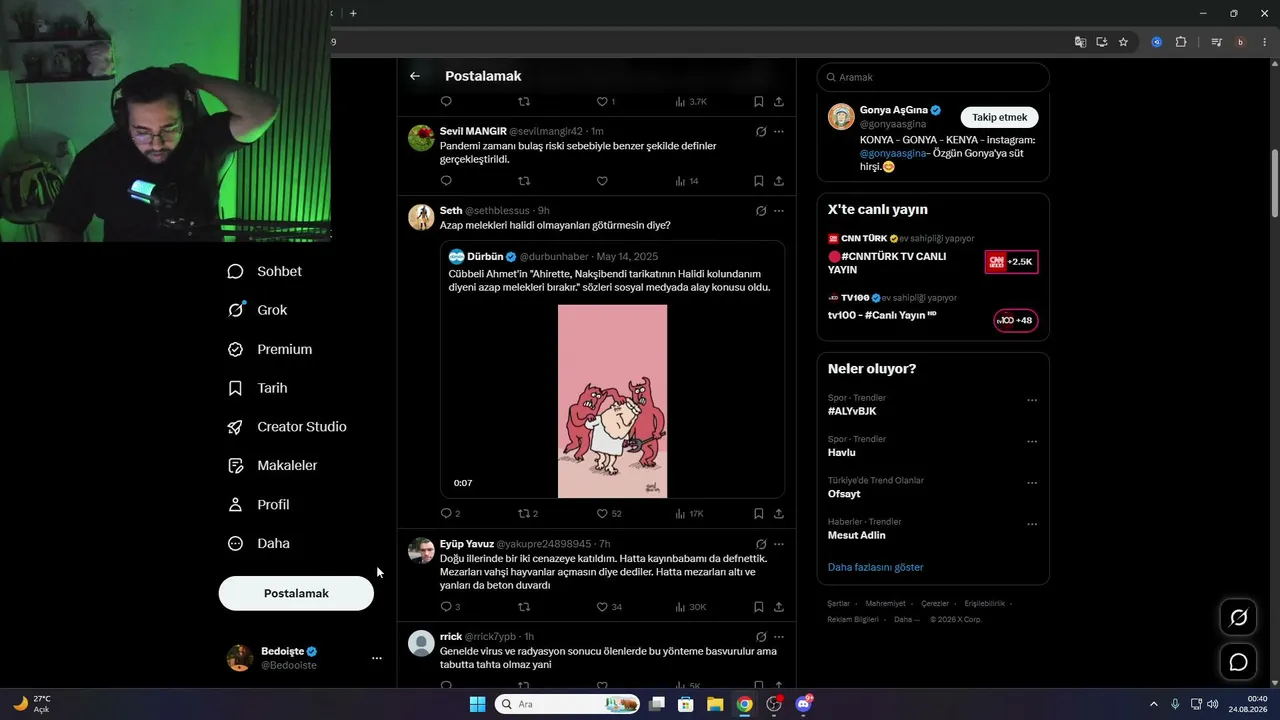Open the 17K views stats on Seth's post
1280x720 pixels.
pyautogui.click(x=689, y=513)
